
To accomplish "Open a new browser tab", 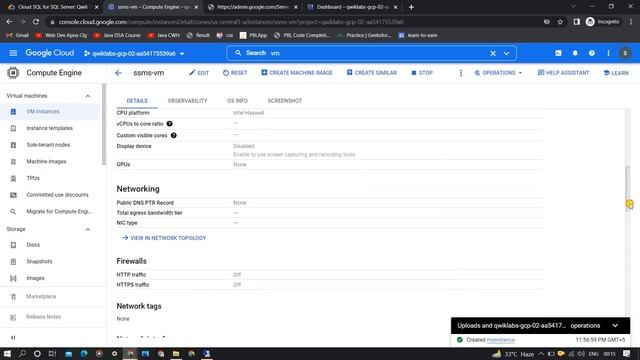I will (411, 7).
